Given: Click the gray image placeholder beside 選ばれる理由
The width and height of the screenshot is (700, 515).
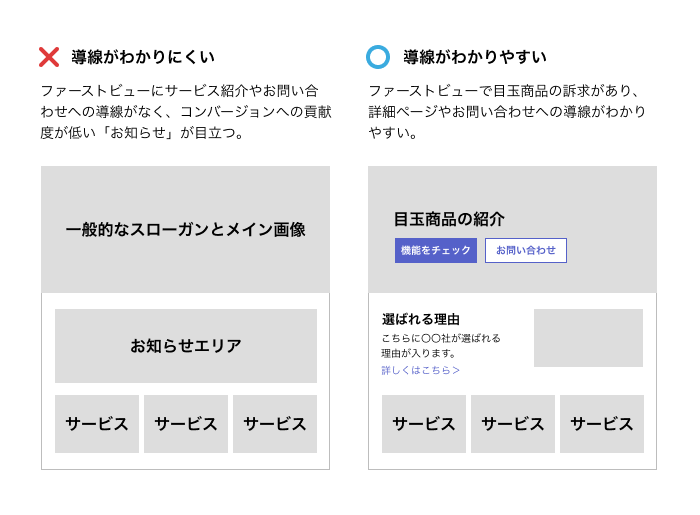Looking at the screenshot, I should [588, 338].
